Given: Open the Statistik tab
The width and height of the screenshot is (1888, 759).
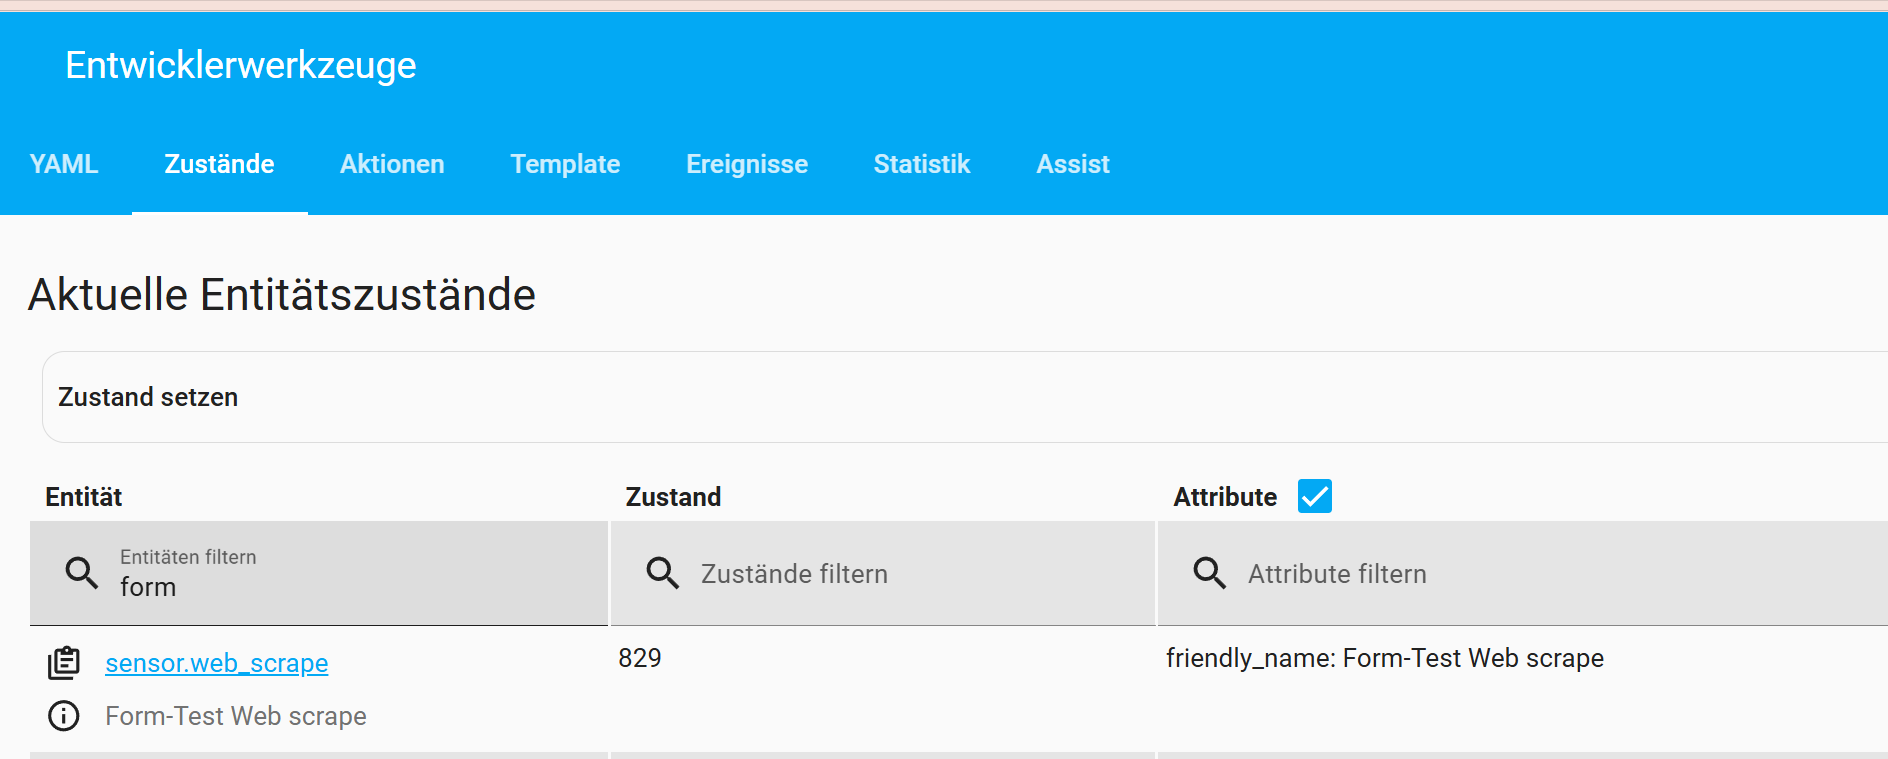Looking at the screenshot, I should point(921,164).
